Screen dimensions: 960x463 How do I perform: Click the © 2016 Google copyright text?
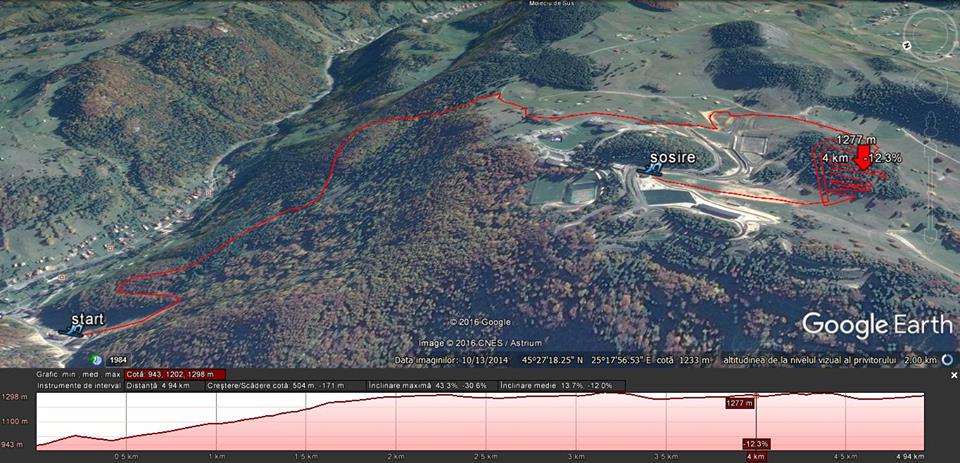(x=481, y=322)
